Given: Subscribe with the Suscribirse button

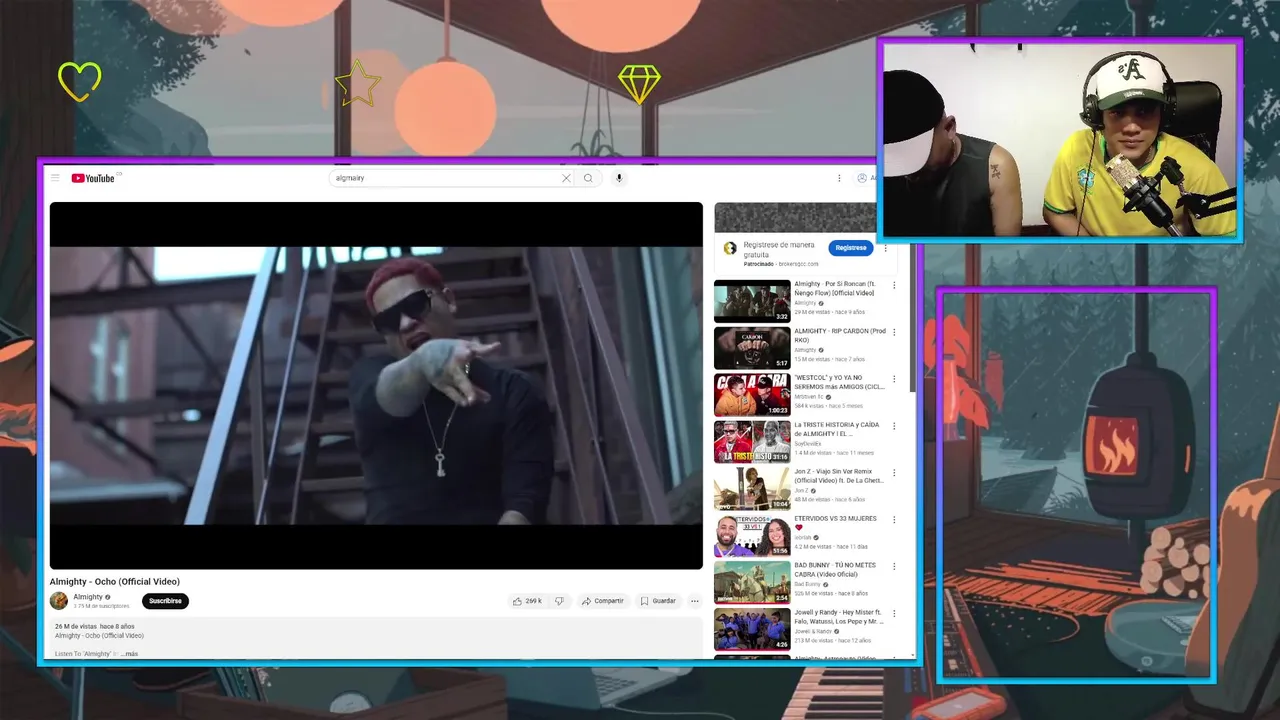Looking at the screenshot, I should coord(165,601).
